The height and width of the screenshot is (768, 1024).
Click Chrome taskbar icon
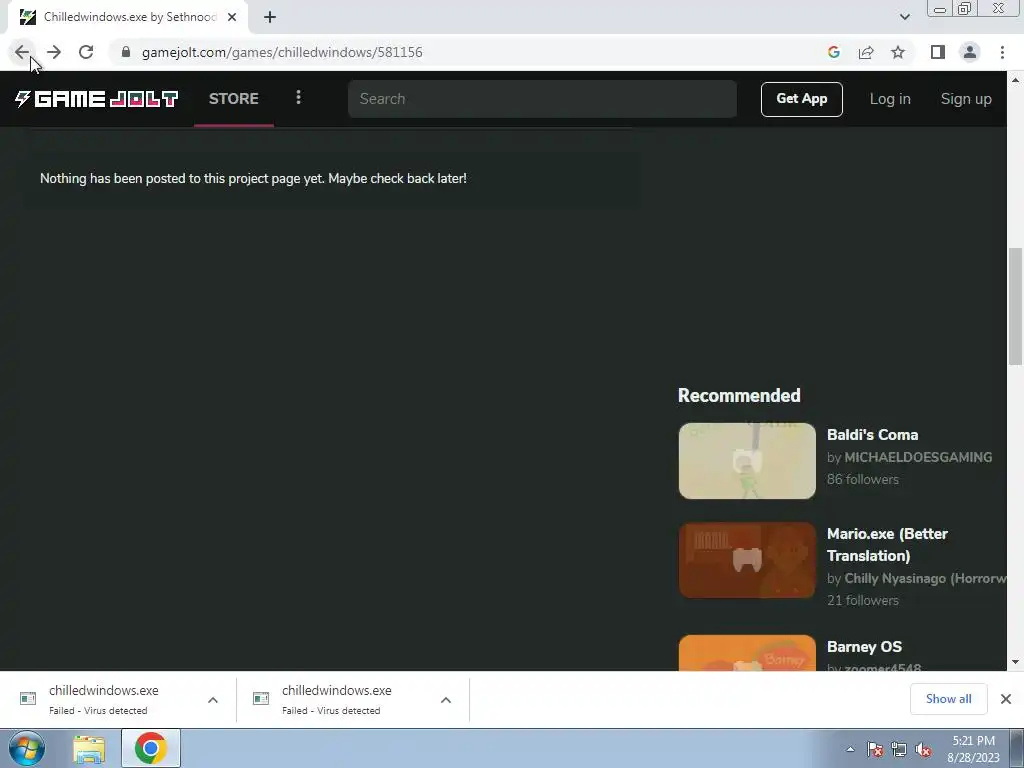click(x=151, y=748)
